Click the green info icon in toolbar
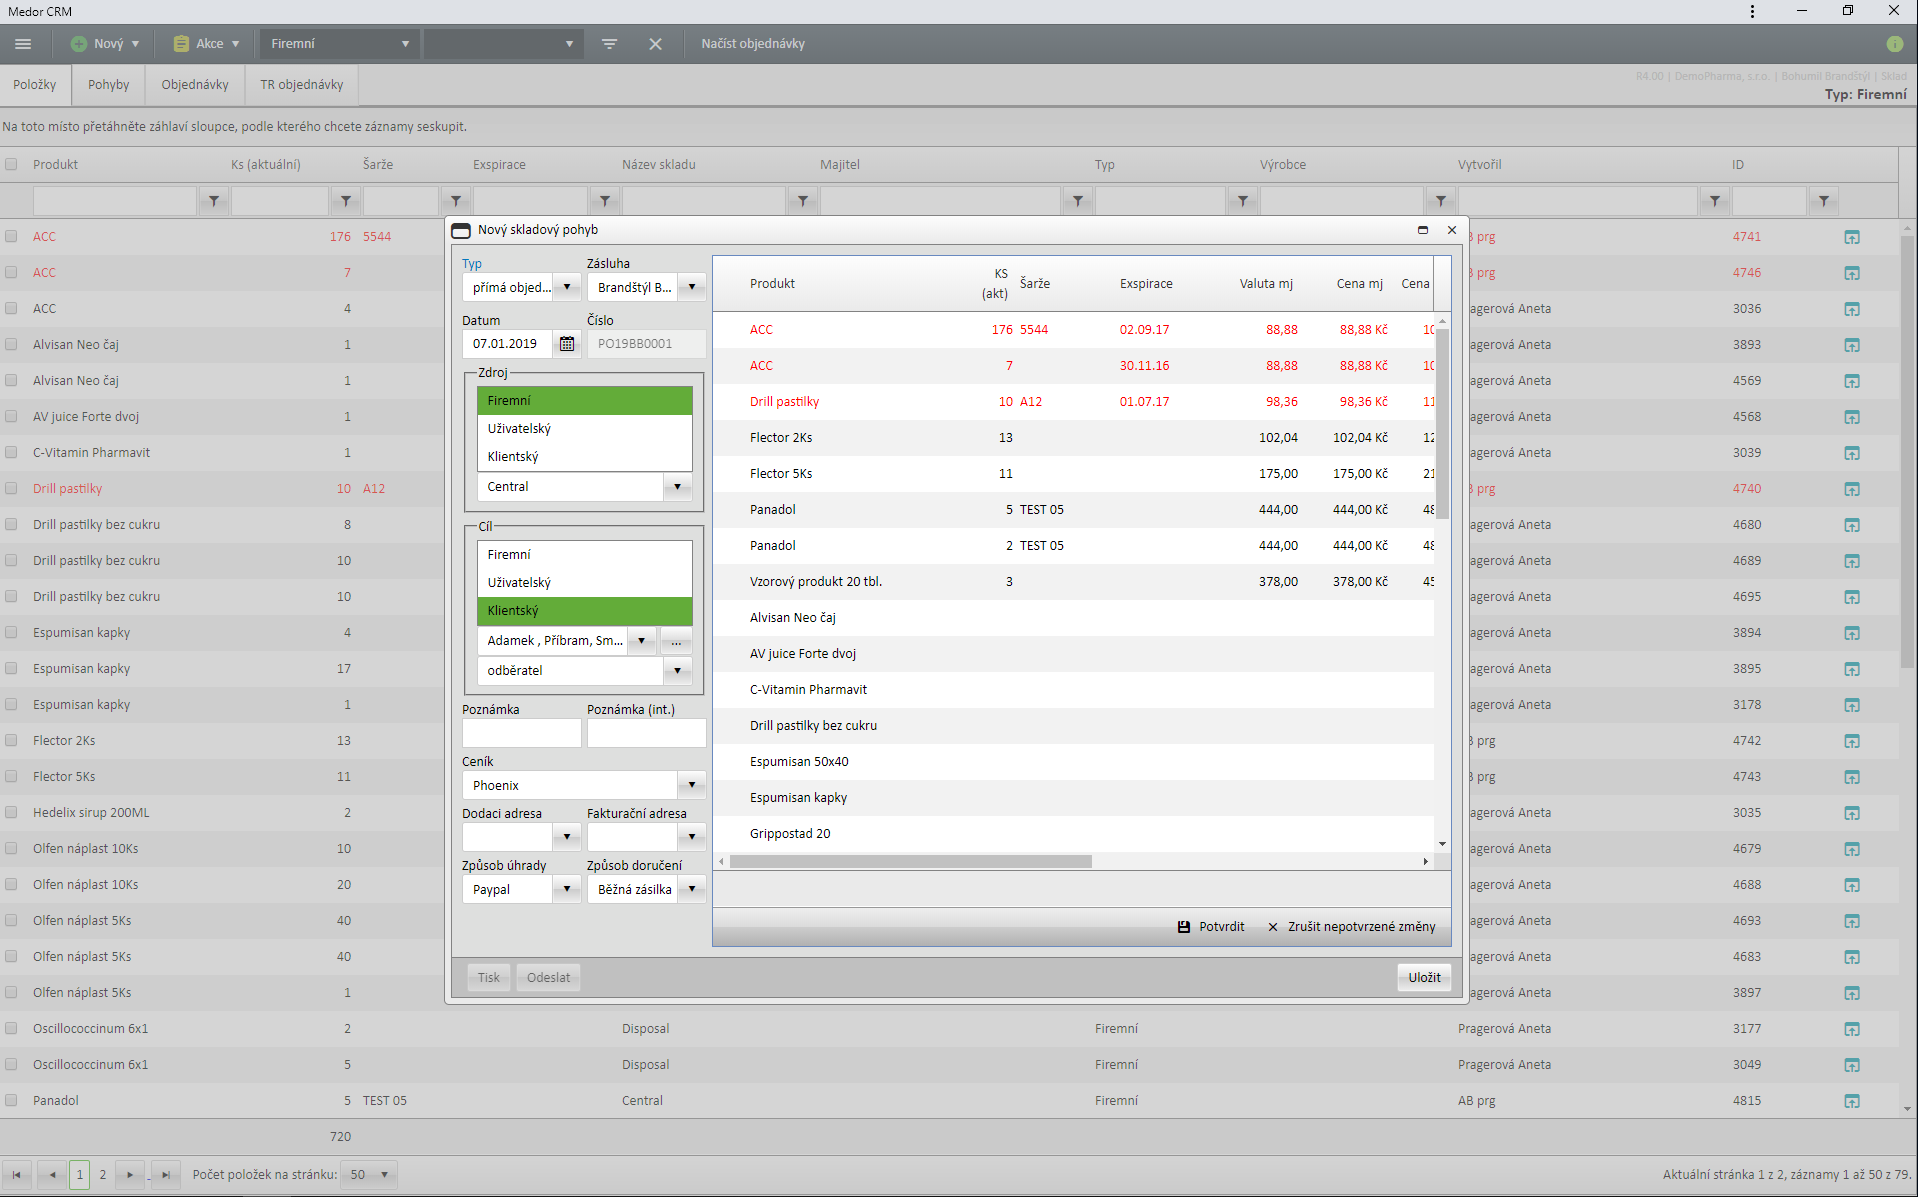Screen dimensions: 1918x1197 point(1894,44)
